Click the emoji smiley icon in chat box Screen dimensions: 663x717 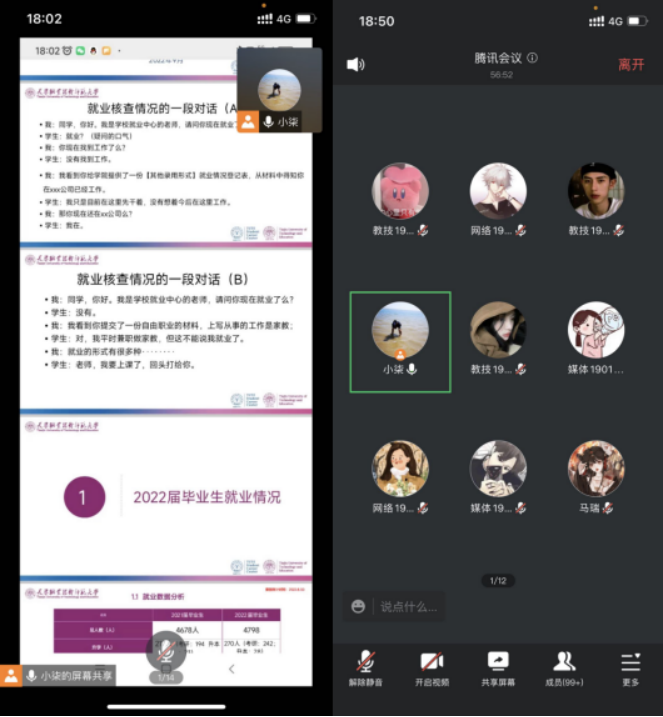click(358, 606)
